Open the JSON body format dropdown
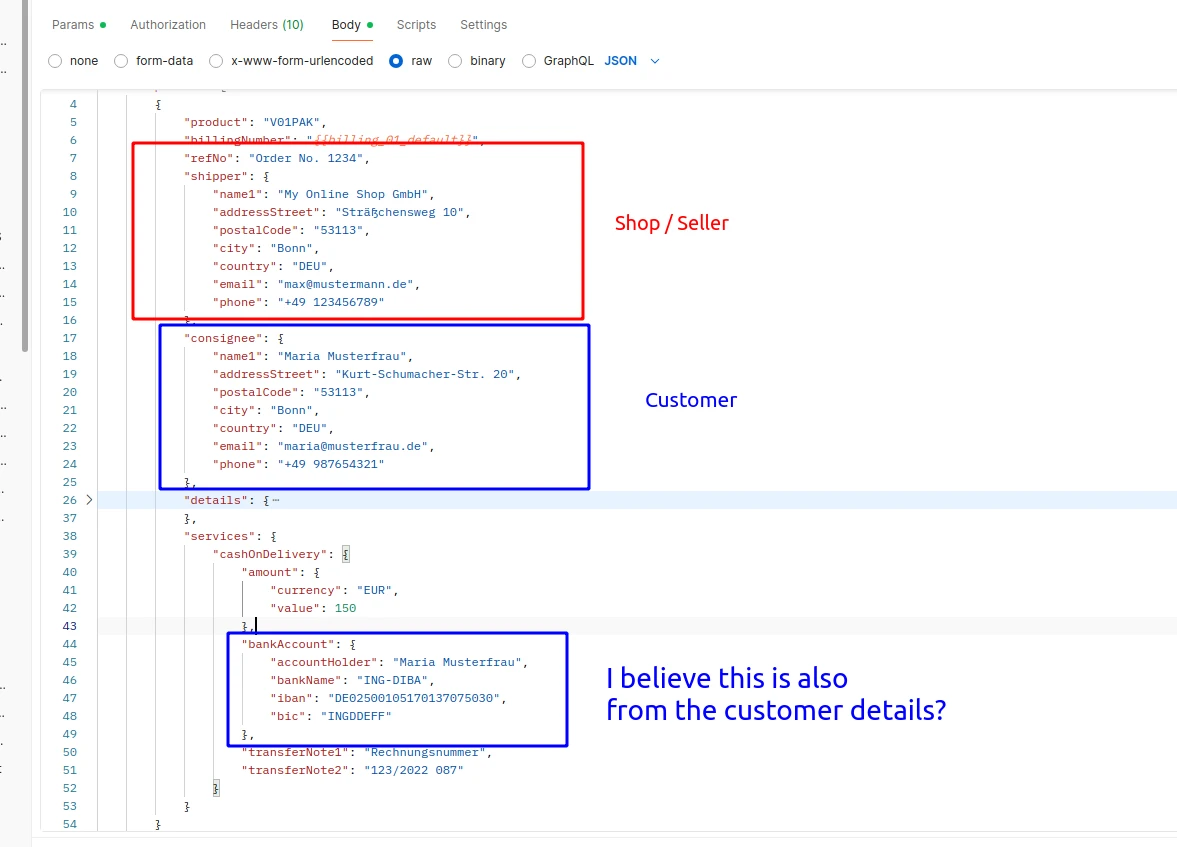Screen dimensions: 1177x847 pyautogui.click(x=621, y=61)
